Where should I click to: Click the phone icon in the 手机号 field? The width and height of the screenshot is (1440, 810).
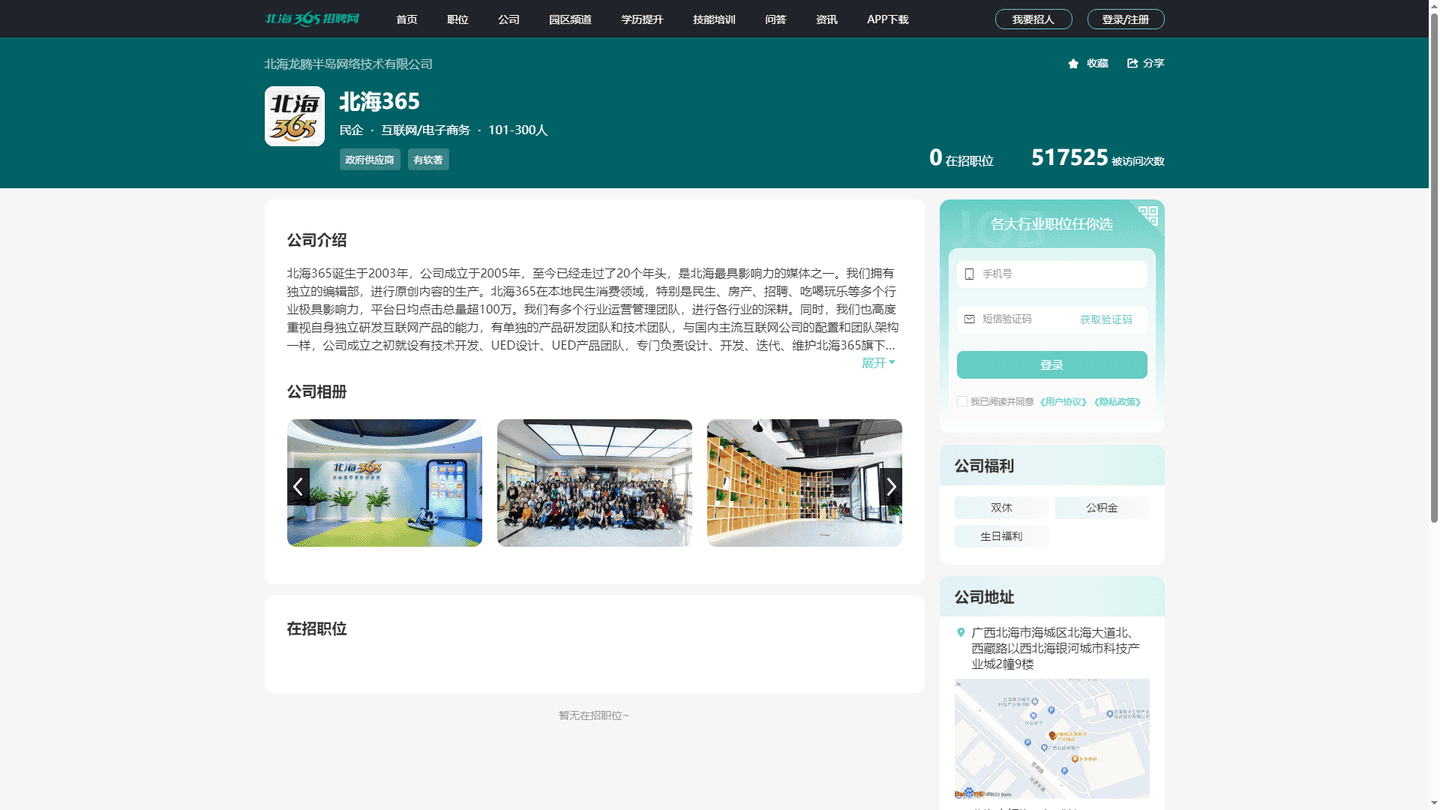pos(968,274)
